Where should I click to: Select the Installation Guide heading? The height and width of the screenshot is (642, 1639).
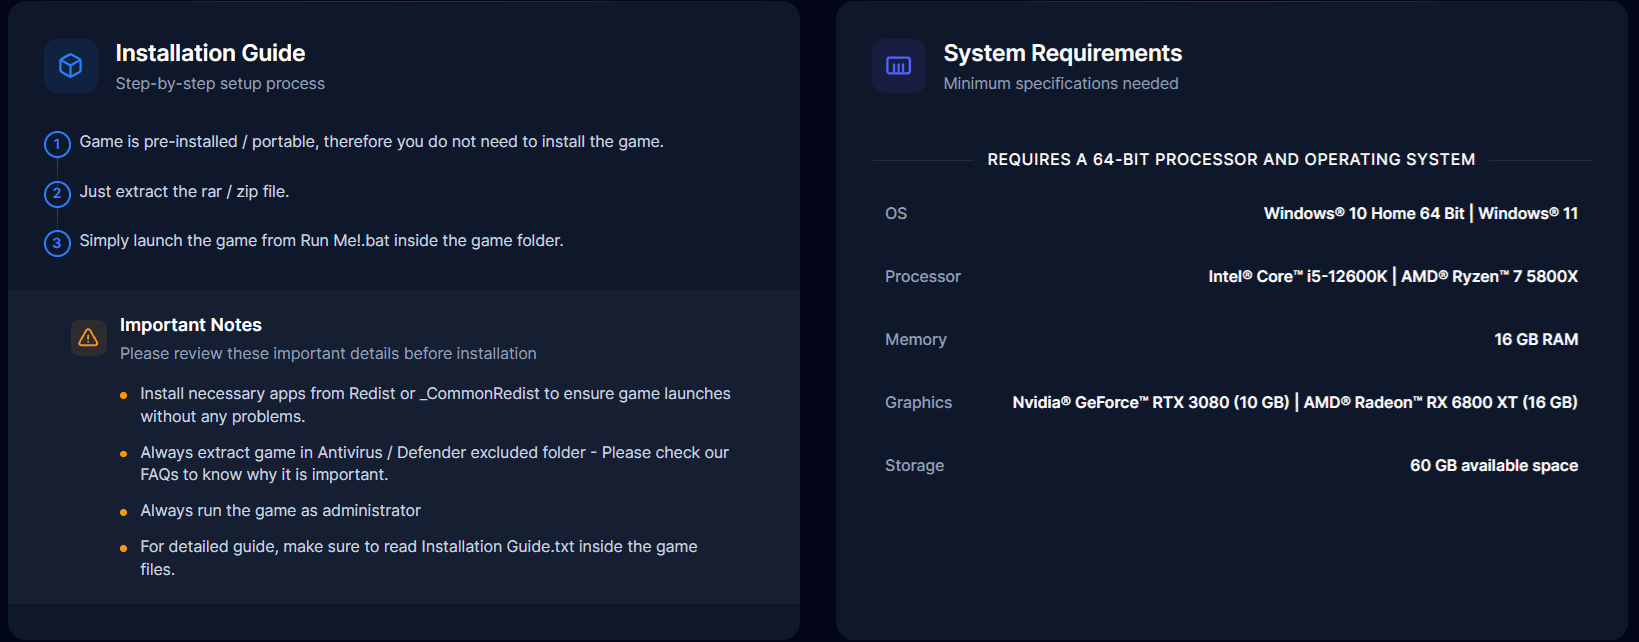click(x=210, y=53)
